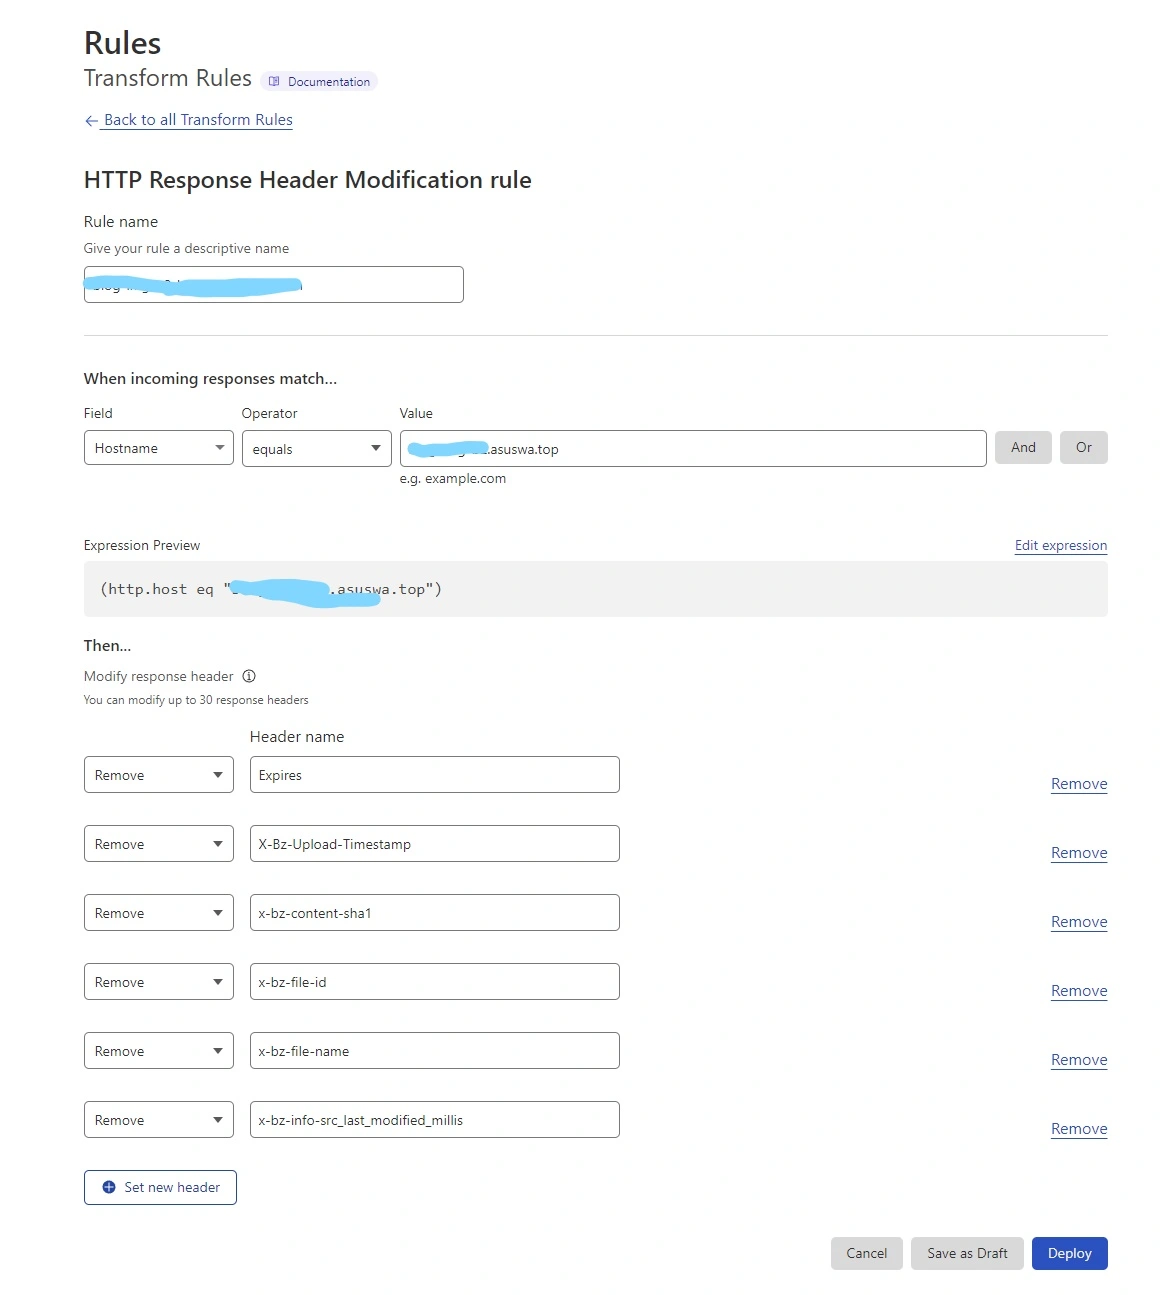Click the Edit expression link

[1060, 545]
